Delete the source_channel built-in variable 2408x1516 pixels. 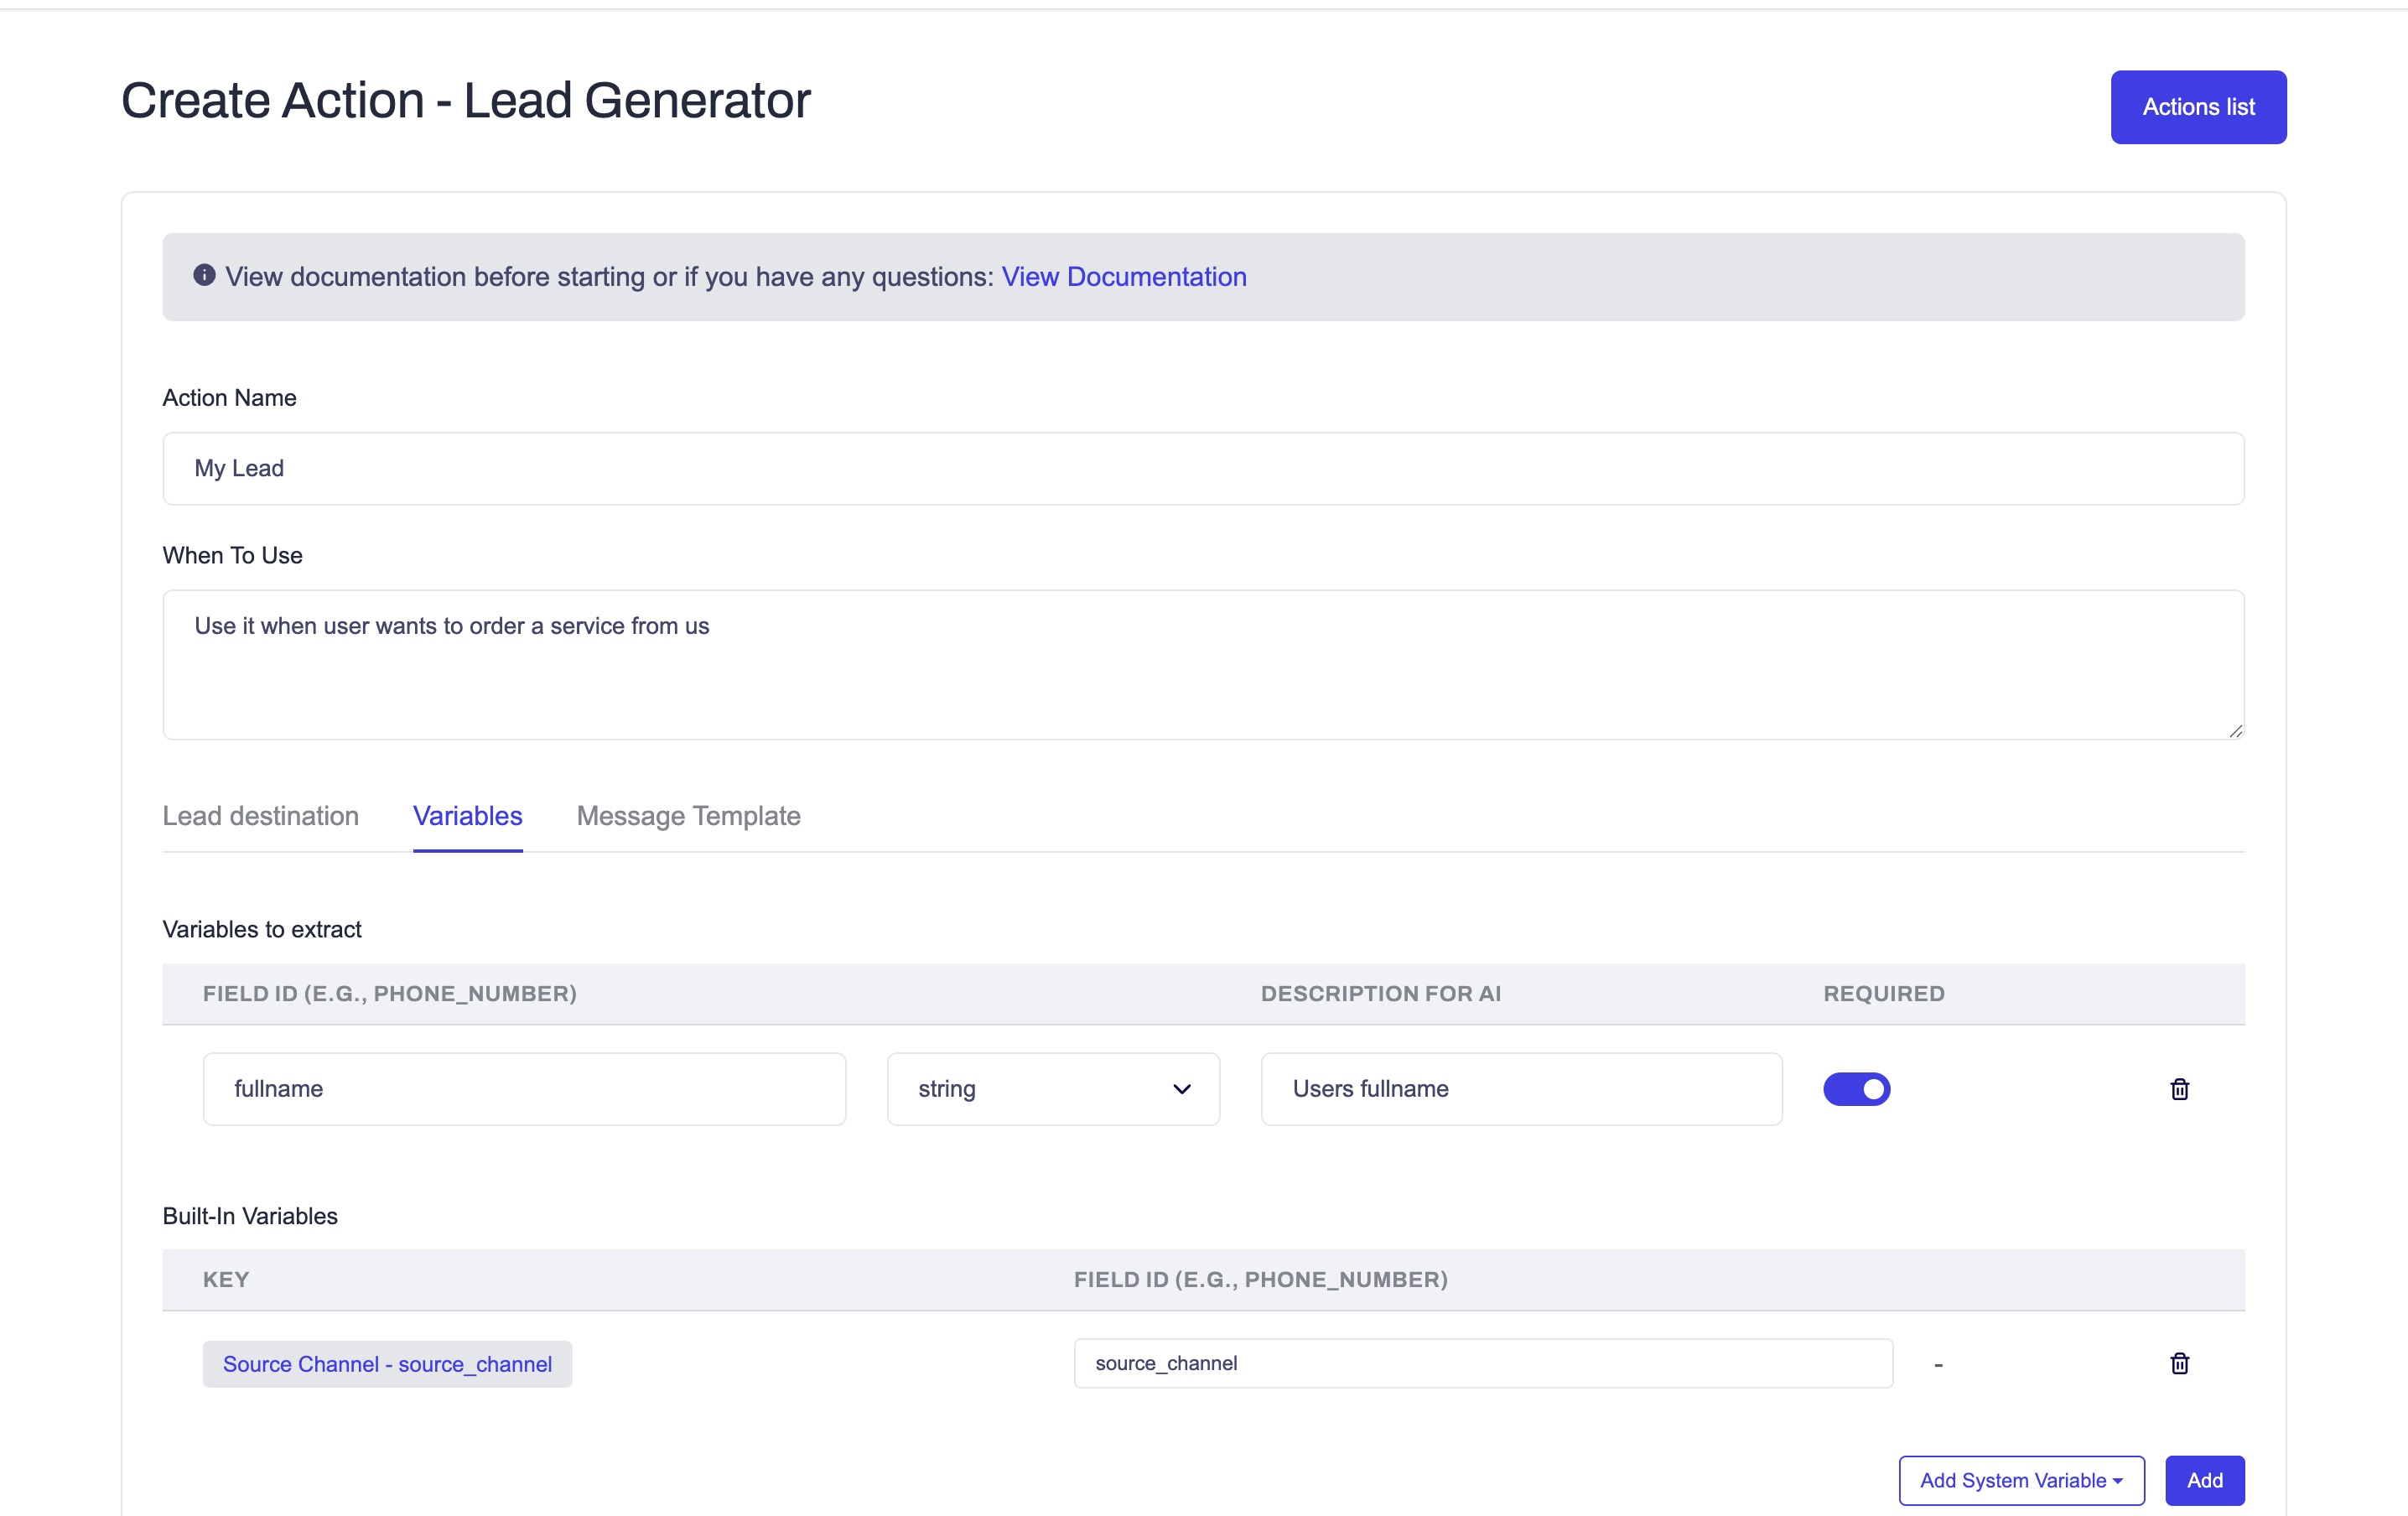[x=2180, y=1363]
